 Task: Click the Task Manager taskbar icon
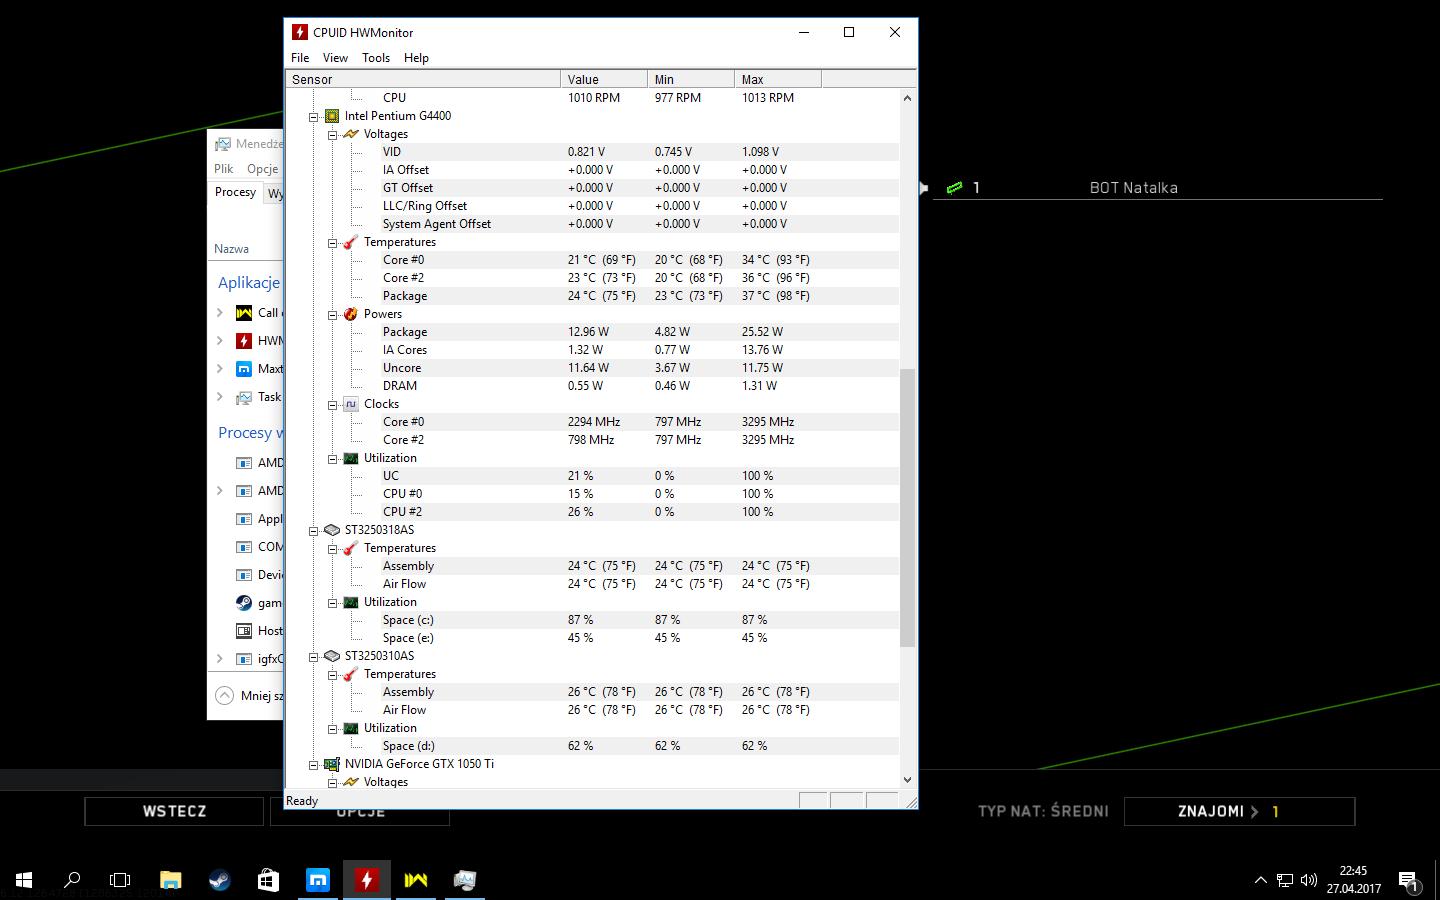465,880
